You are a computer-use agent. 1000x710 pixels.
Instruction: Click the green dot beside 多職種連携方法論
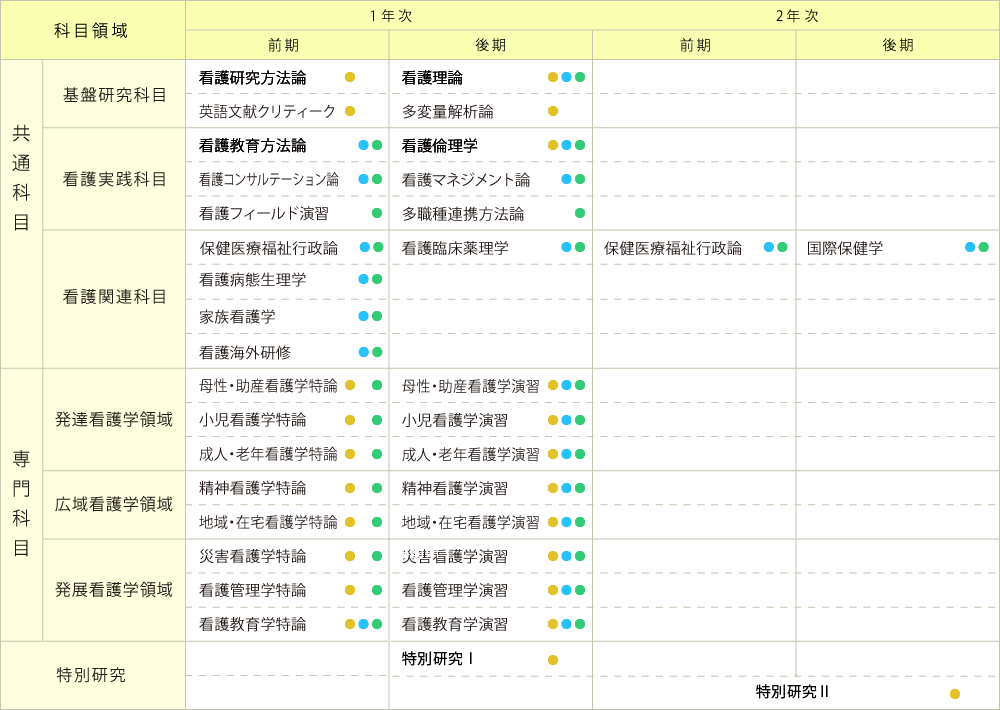(x=580, y=213)
